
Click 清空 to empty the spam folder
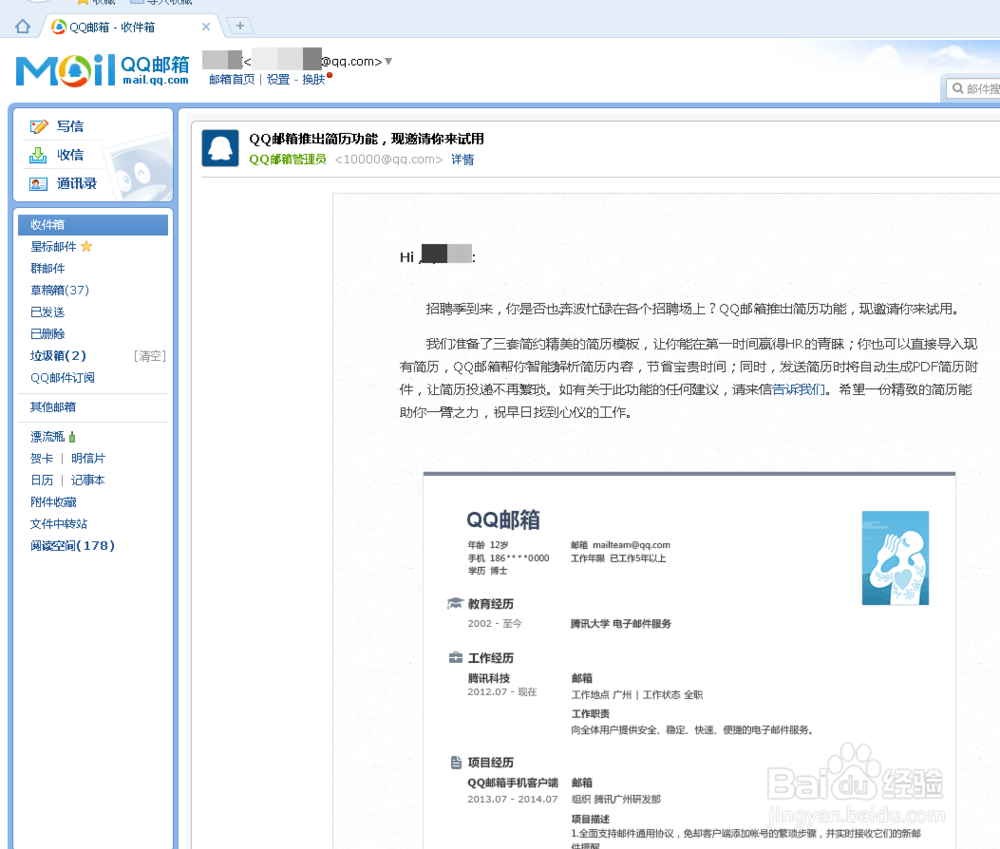150,356
